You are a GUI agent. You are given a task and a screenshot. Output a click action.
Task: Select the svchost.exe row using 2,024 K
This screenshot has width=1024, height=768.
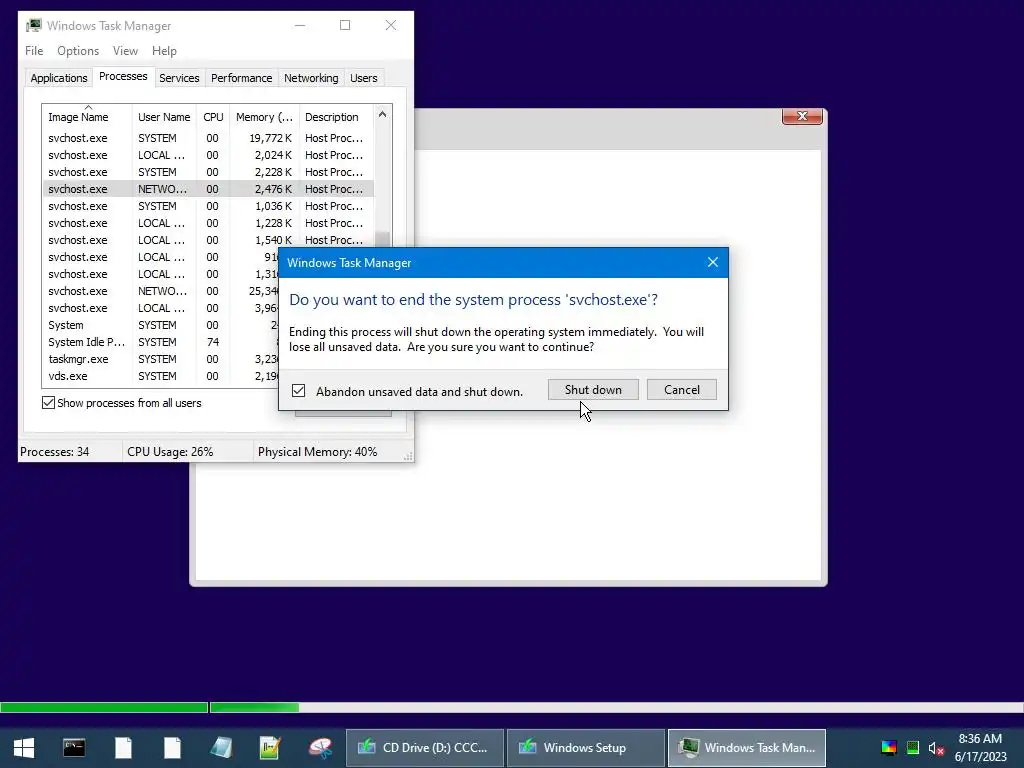208,155
